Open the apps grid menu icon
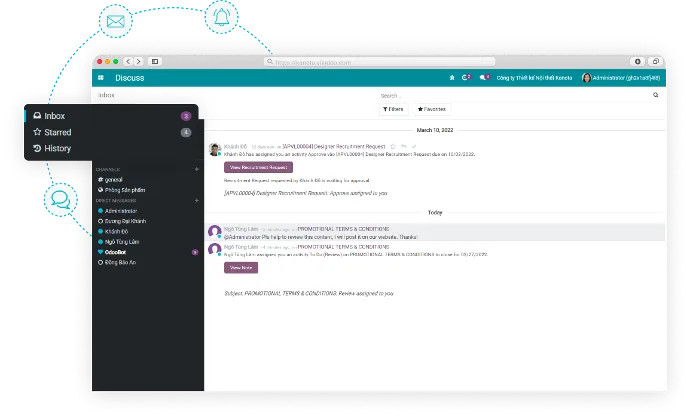The image size is (690, 418). point(101,78)
